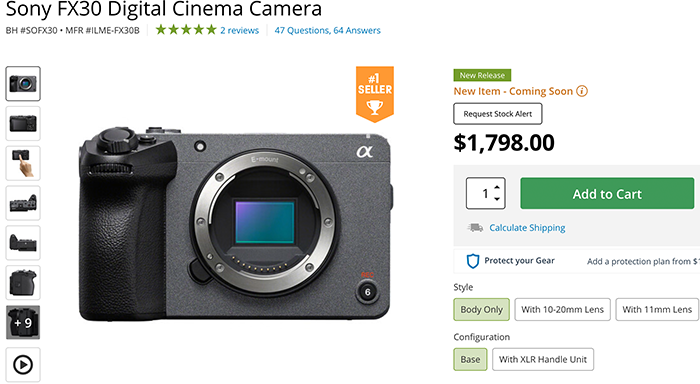Open the +9 more images thumbnail

(23, 322)
